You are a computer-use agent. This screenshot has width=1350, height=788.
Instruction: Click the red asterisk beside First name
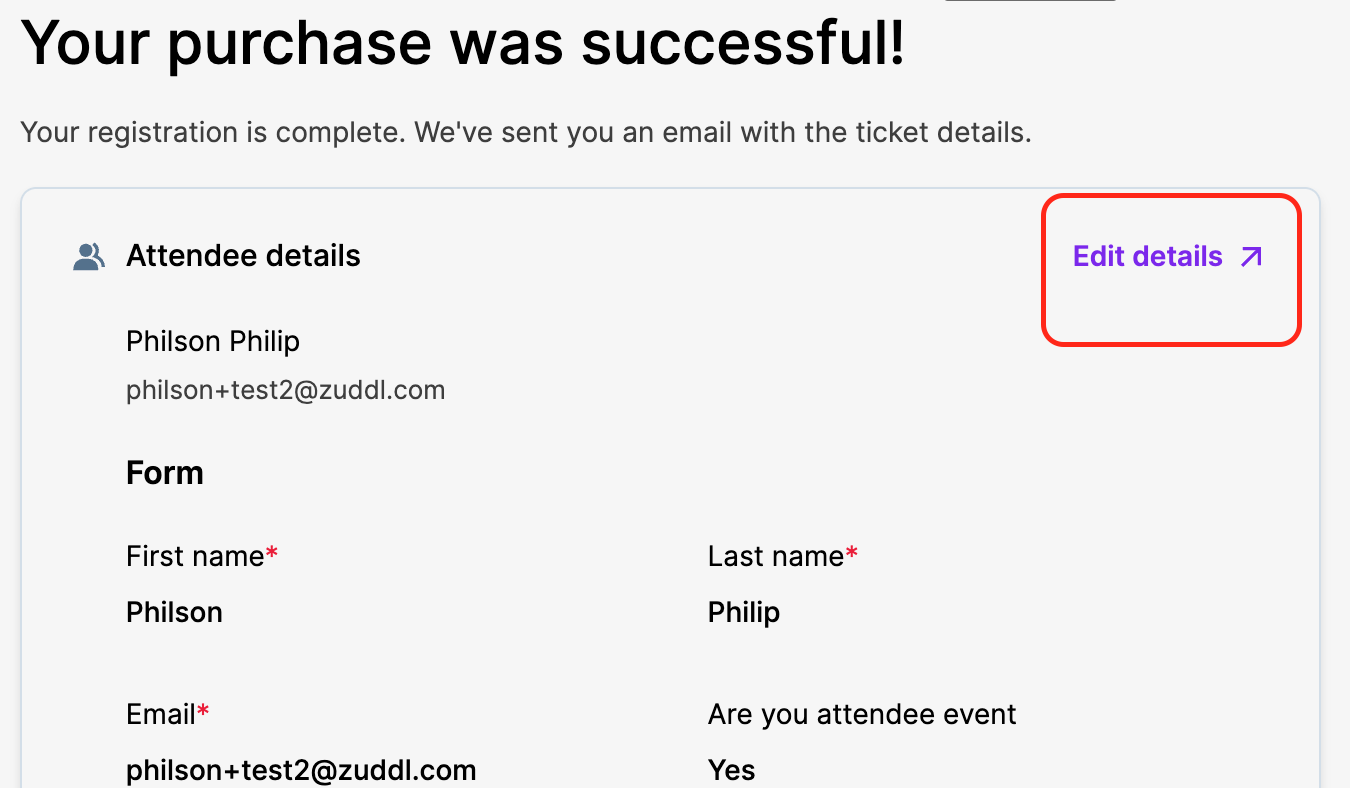point(272,552)
